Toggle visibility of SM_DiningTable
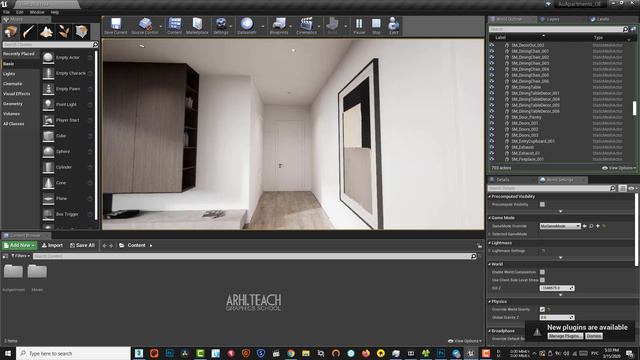 492,87
